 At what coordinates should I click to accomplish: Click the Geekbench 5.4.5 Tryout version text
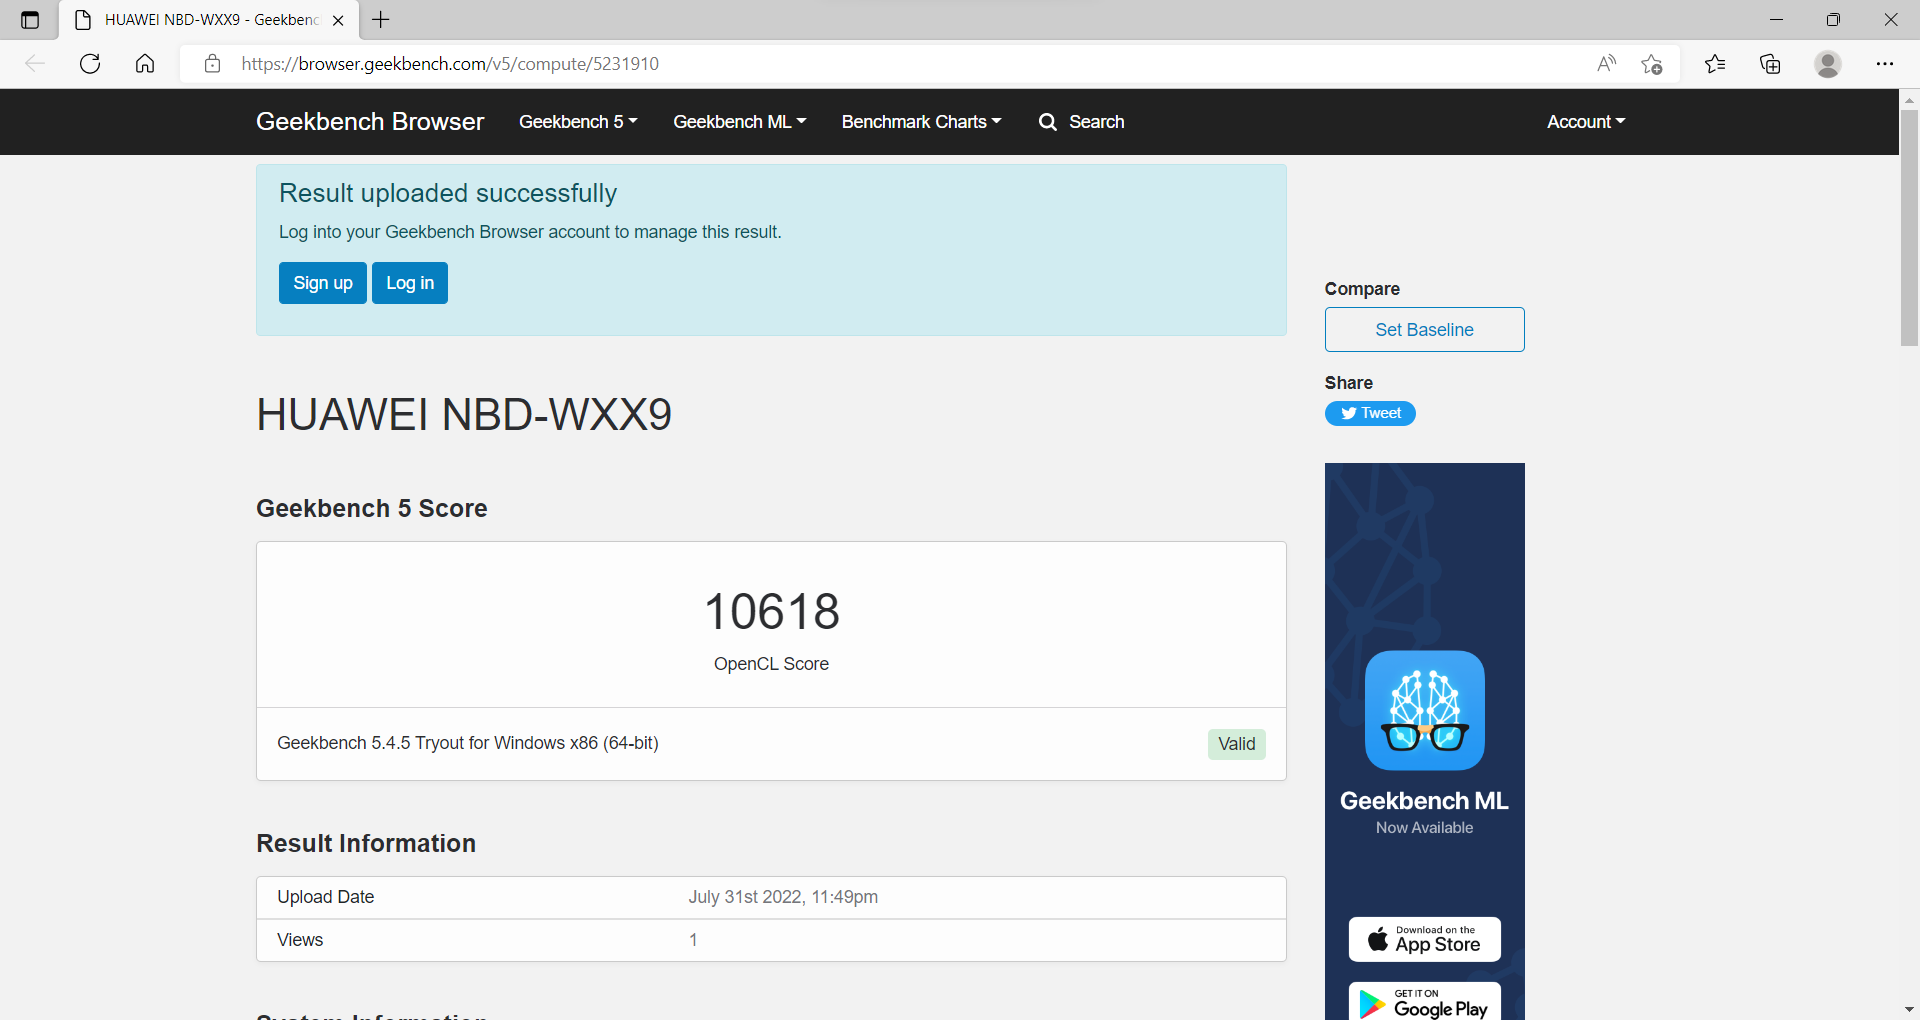coord(468,743)
